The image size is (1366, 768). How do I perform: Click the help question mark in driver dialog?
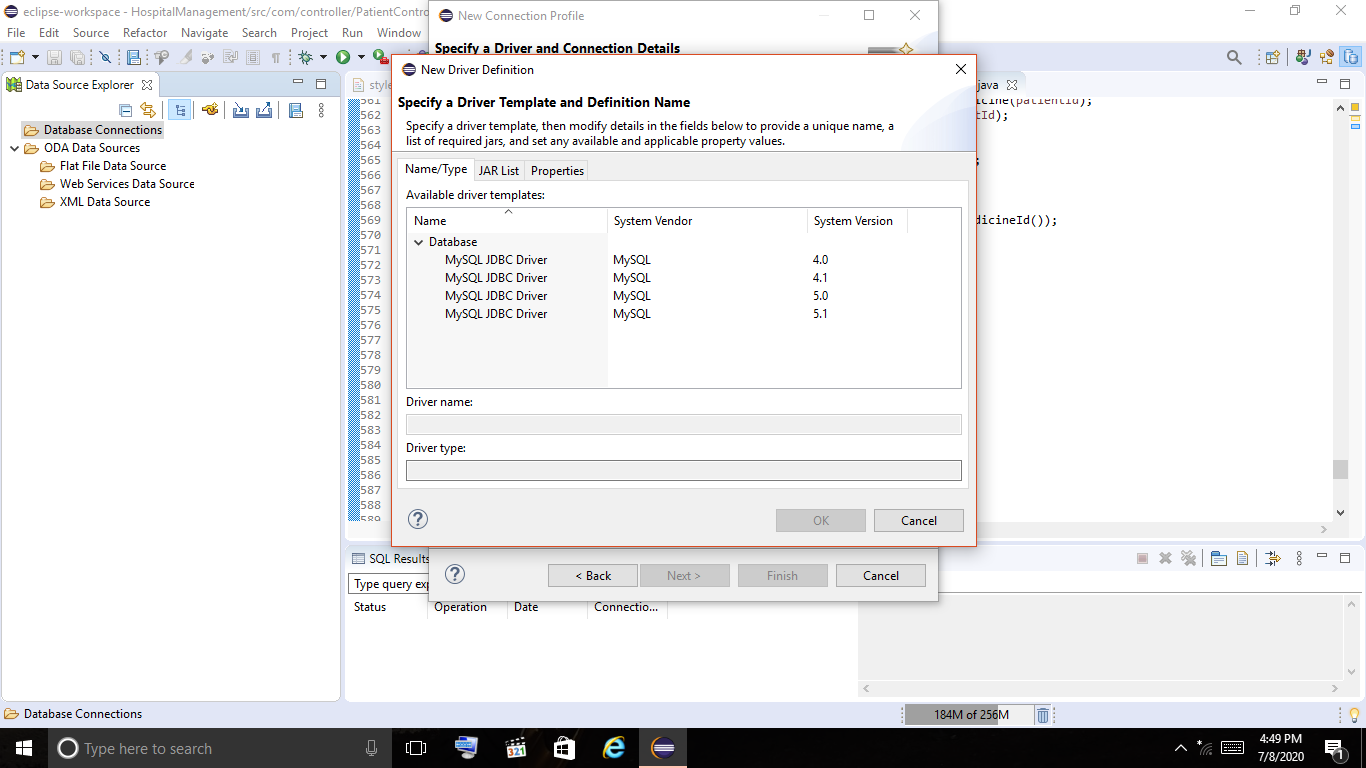[418, 518]
